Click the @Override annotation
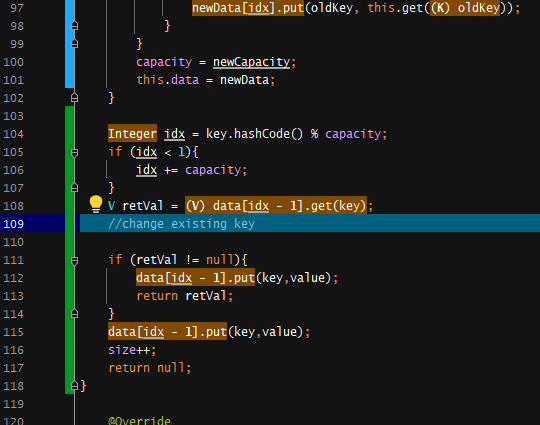This screenshot has width=540, height=425. 139,421
